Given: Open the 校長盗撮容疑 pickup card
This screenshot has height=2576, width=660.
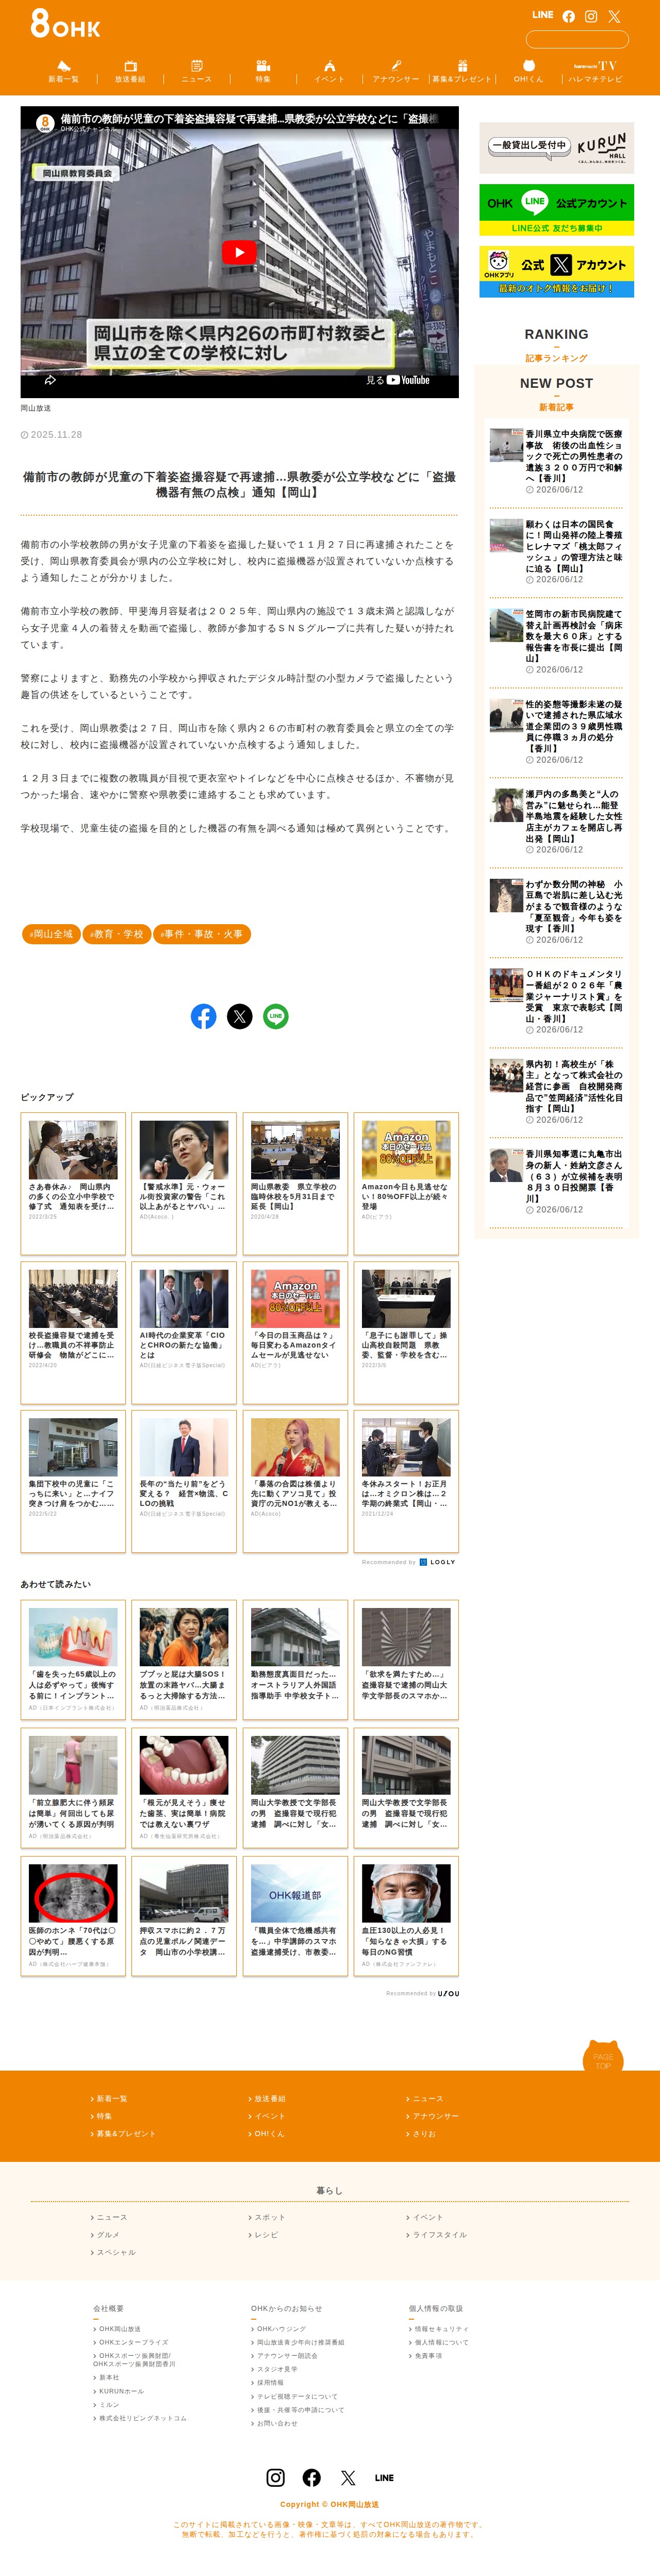Looking at the screenshot, I should tap(73, 1332).
